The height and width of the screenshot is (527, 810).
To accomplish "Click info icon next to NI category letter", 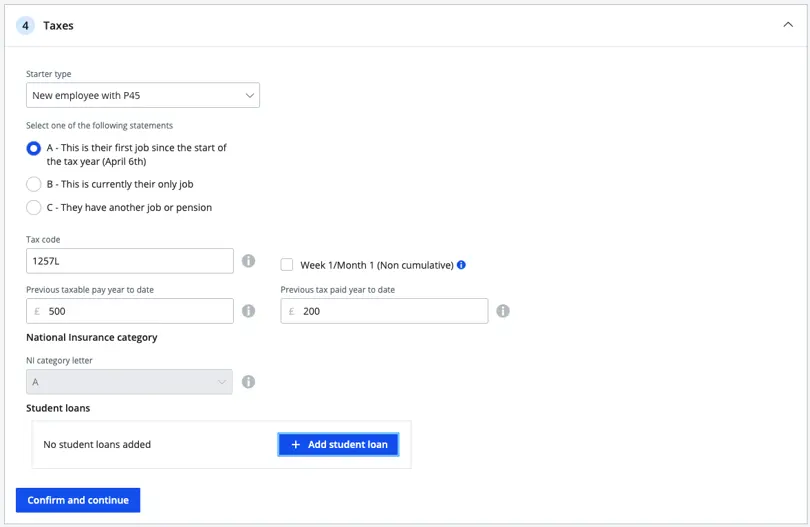I will [248, 382].
